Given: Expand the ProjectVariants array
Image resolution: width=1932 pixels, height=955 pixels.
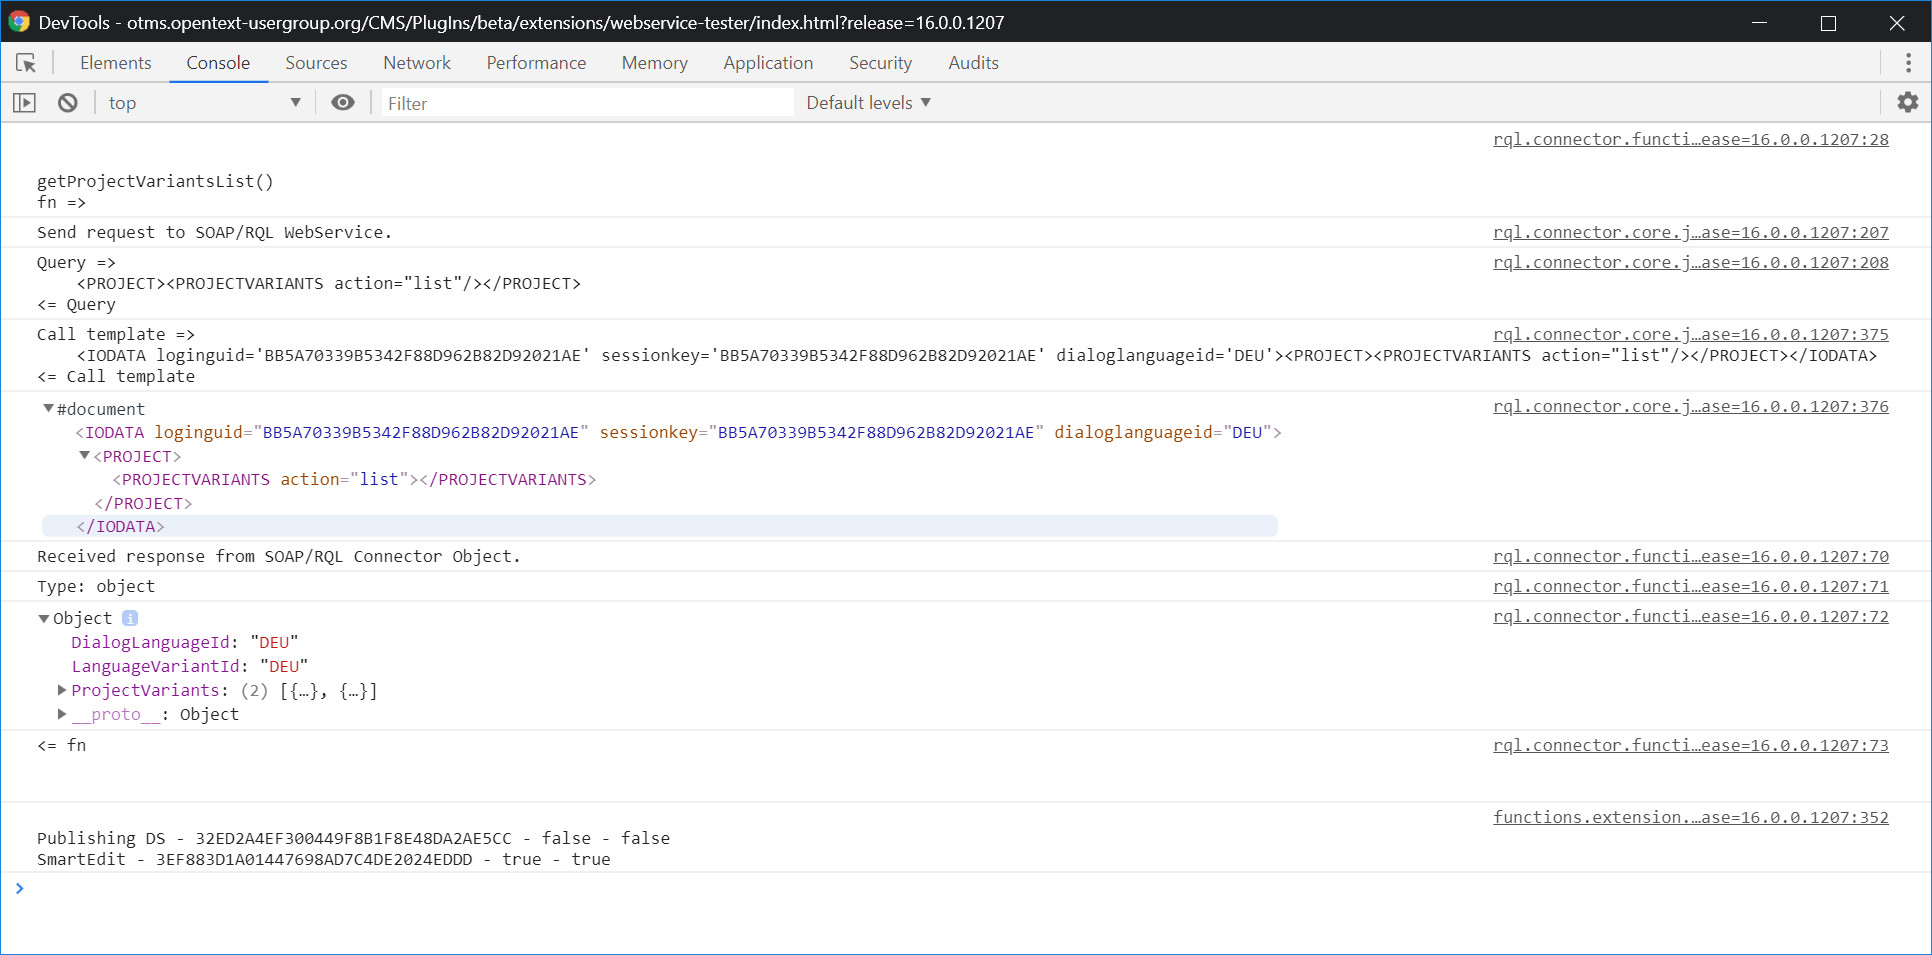Looking at the screenshot, I should (62, 690).
